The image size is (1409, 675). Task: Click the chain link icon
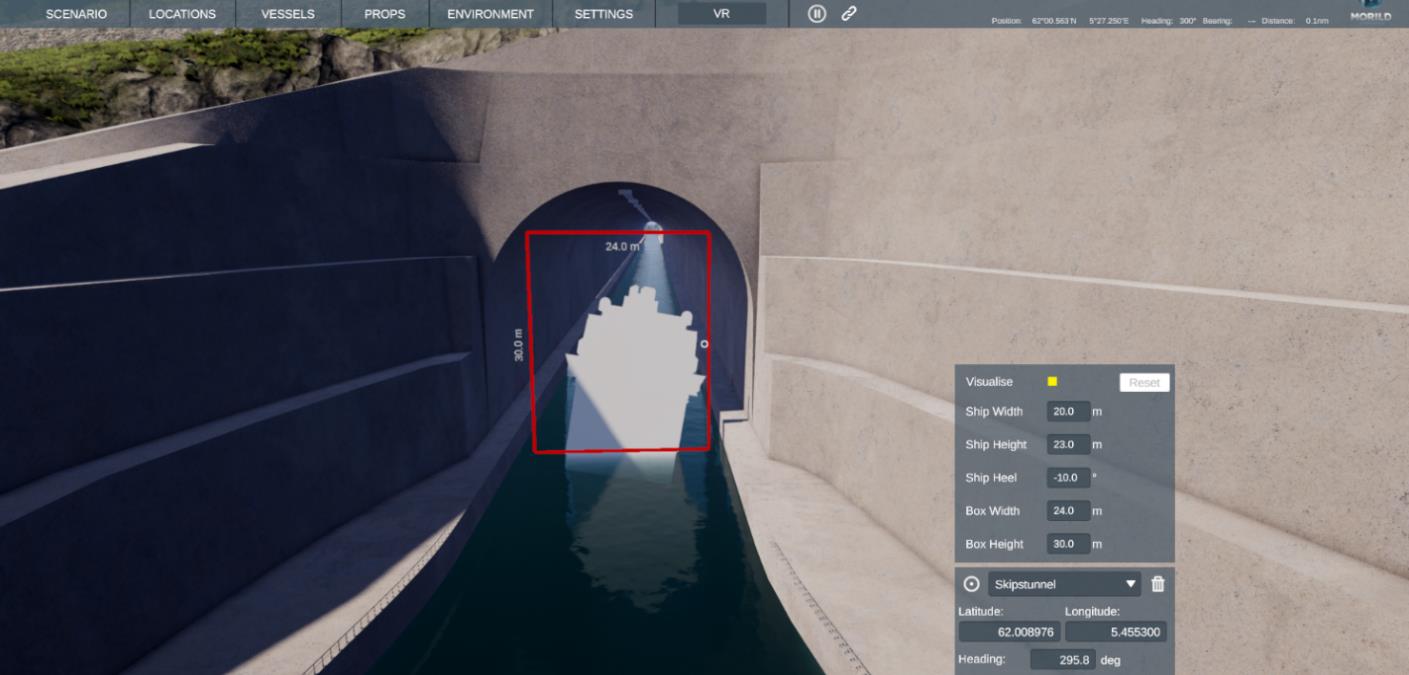tap(849, 14)
